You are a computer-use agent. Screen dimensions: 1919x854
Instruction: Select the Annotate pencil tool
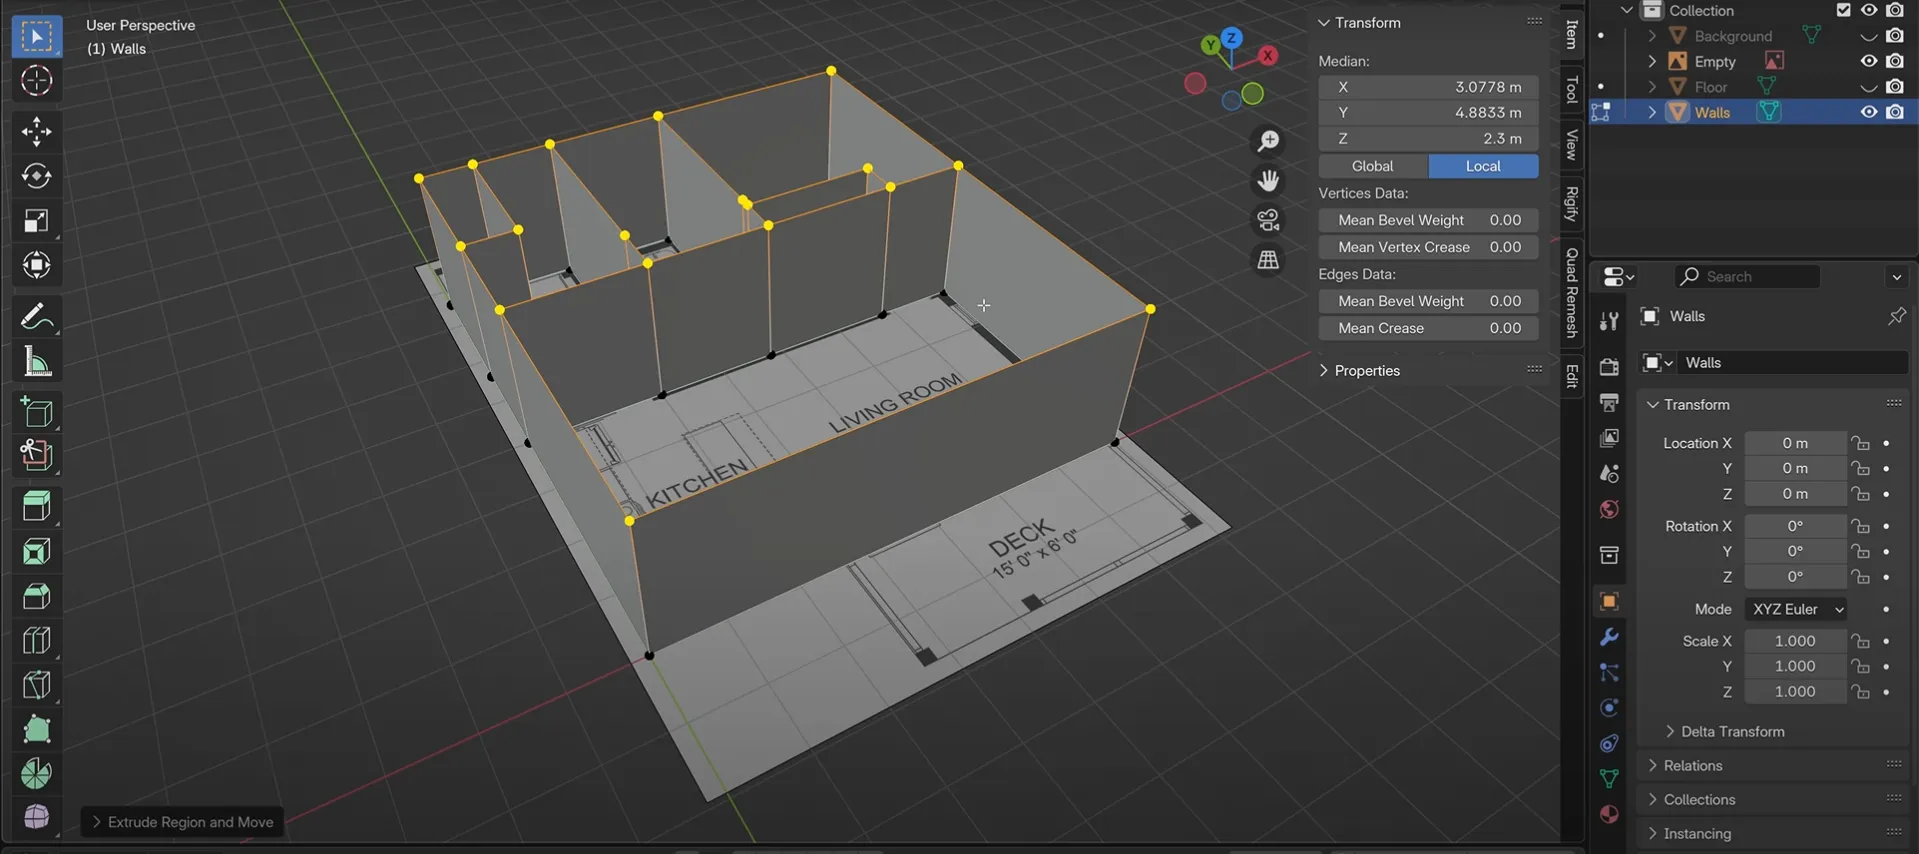[37, 317]
